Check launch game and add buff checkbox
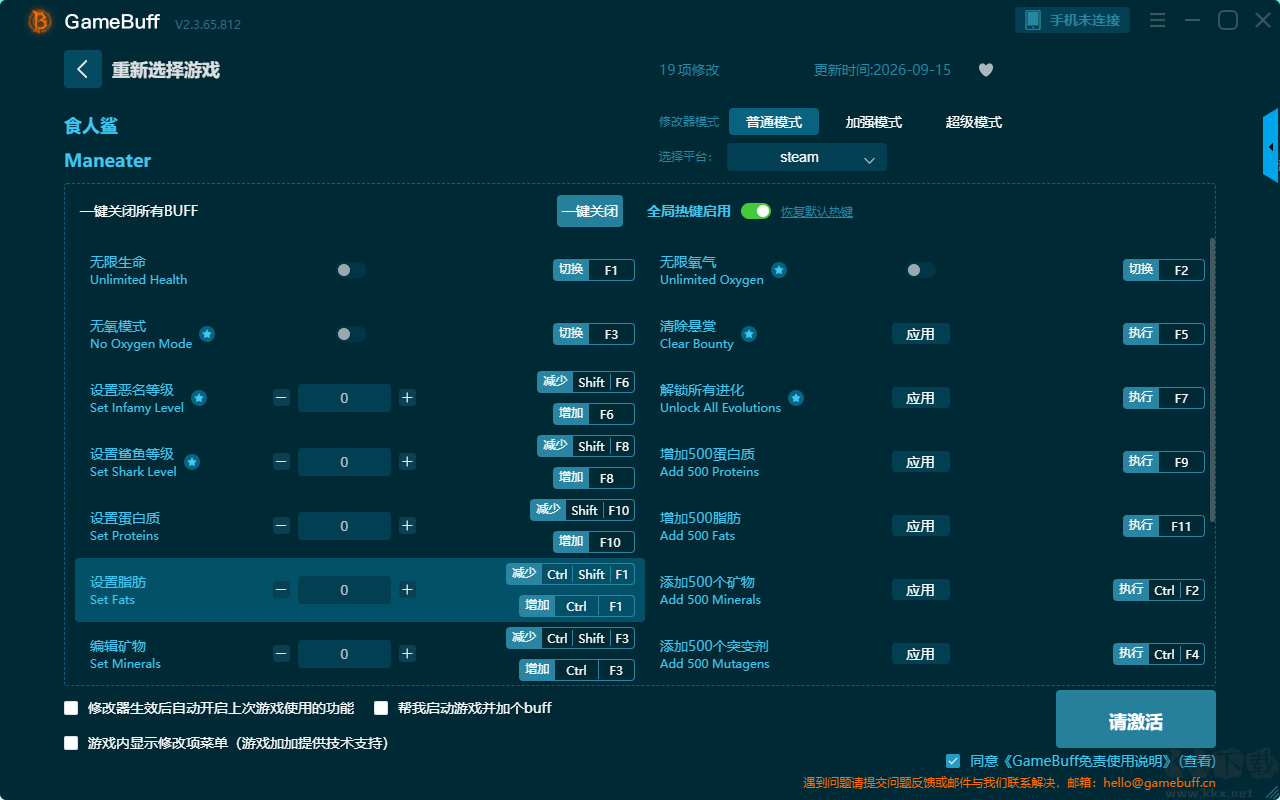 click(x=381, y=708)
